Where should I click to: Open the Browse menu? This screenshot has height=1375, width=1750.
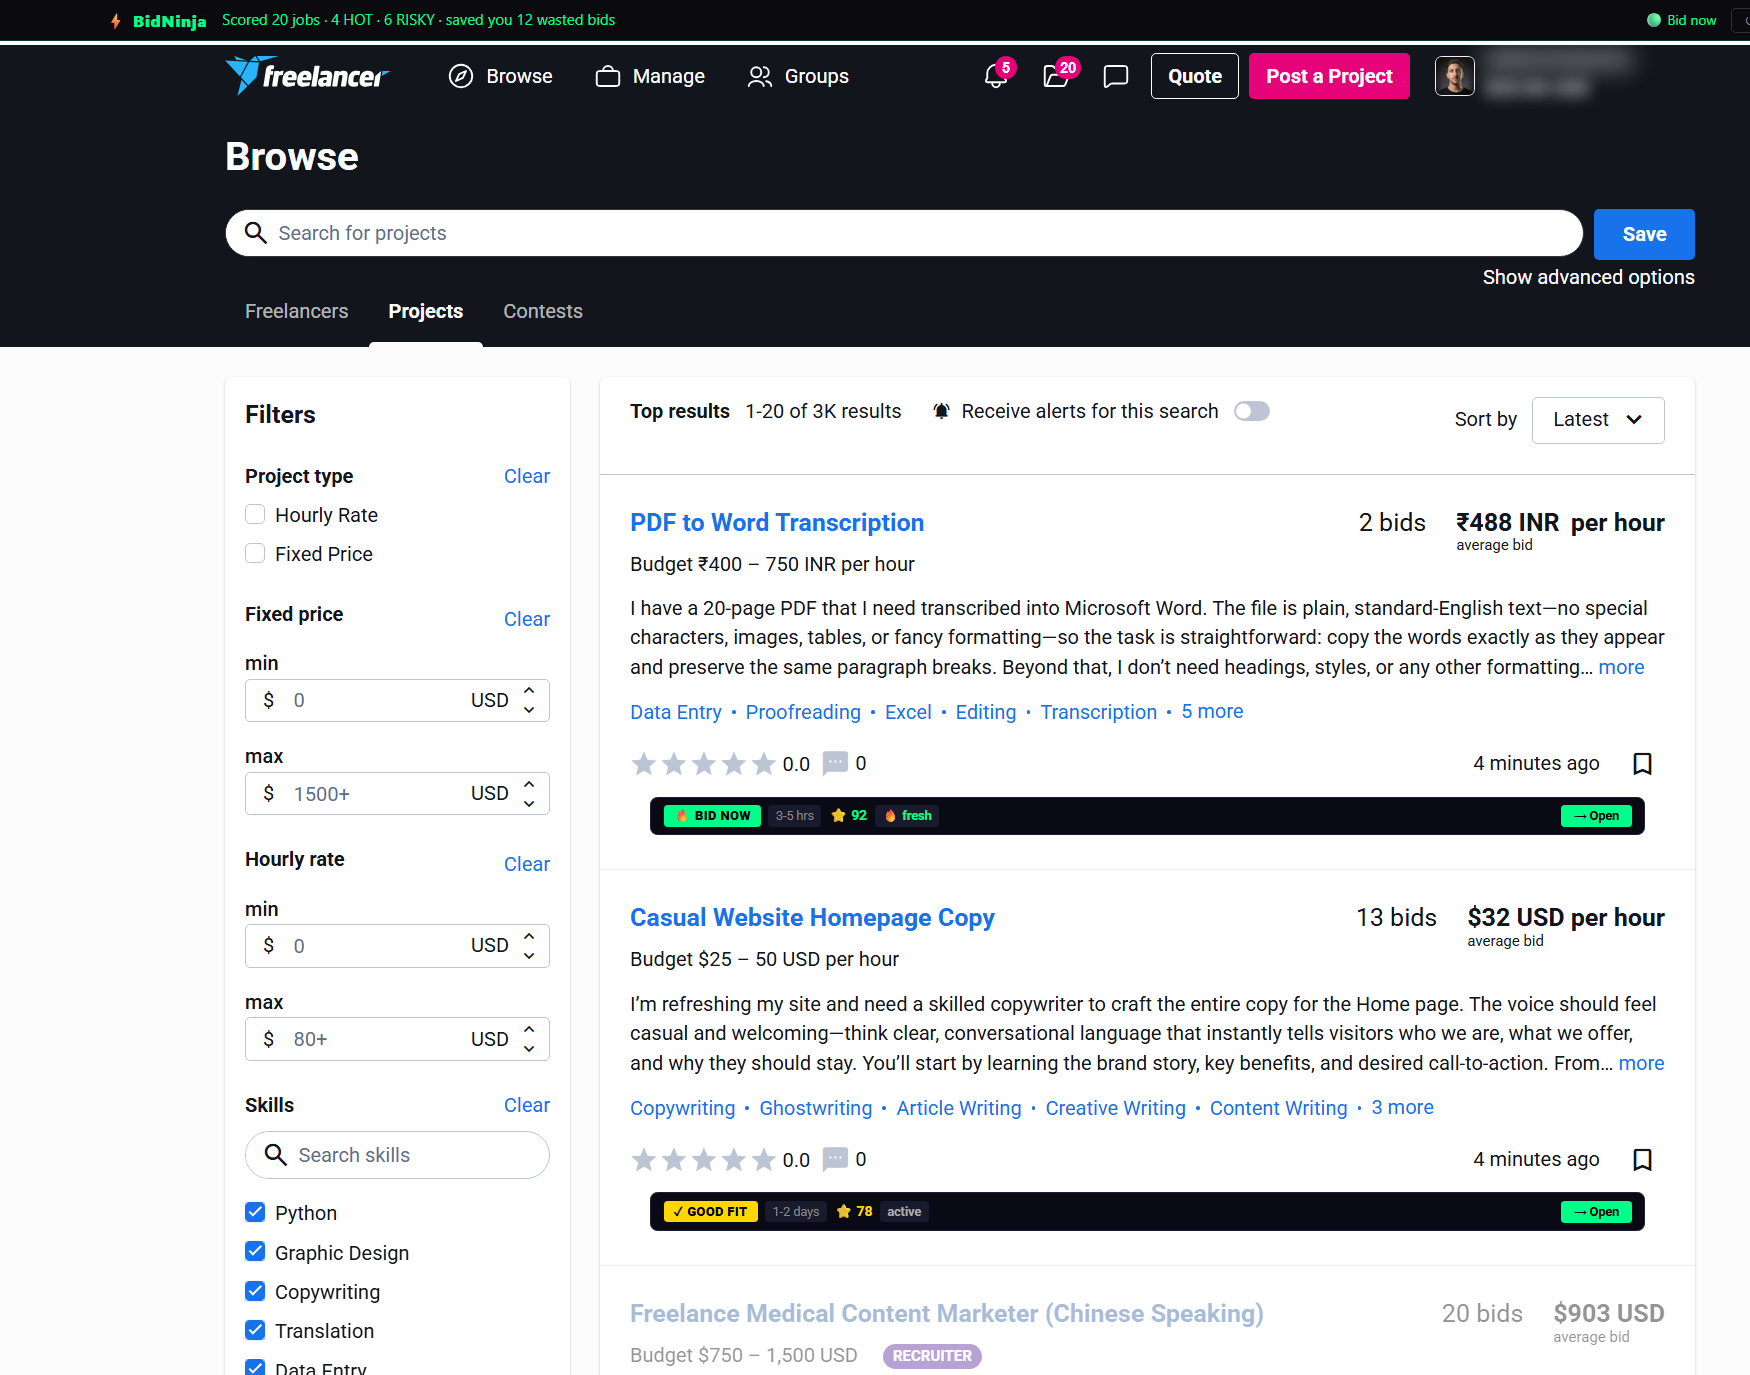pyautogui.click(x=501, y=76)
